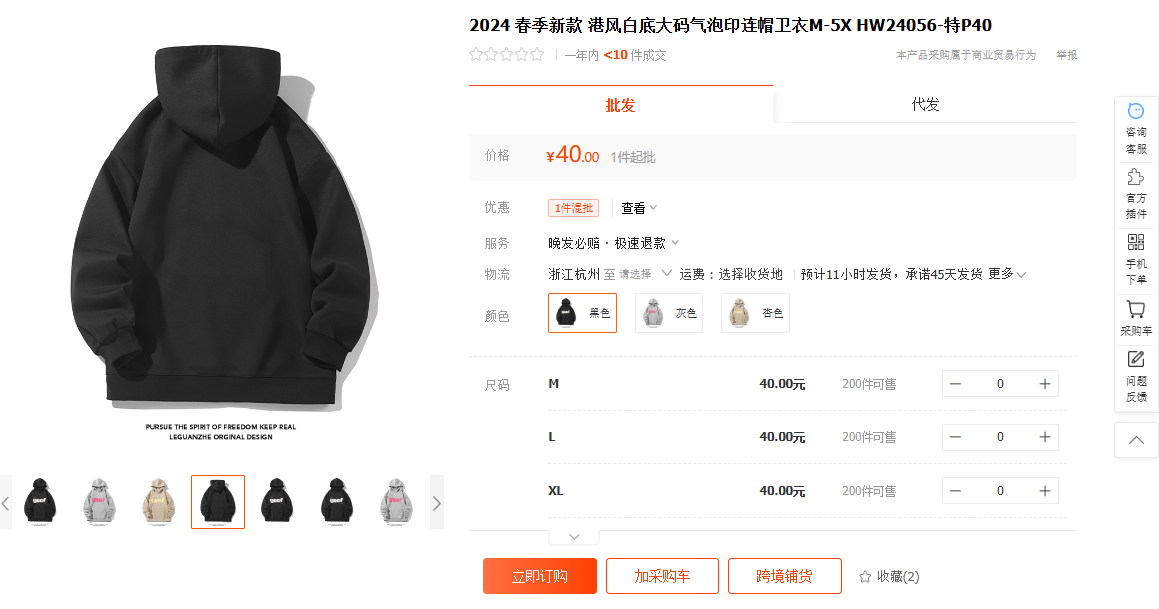Screen dimensions: 1159x609
Task: Click the 问题反馈 feedback pencil icon
Action: coord(1135,359)
